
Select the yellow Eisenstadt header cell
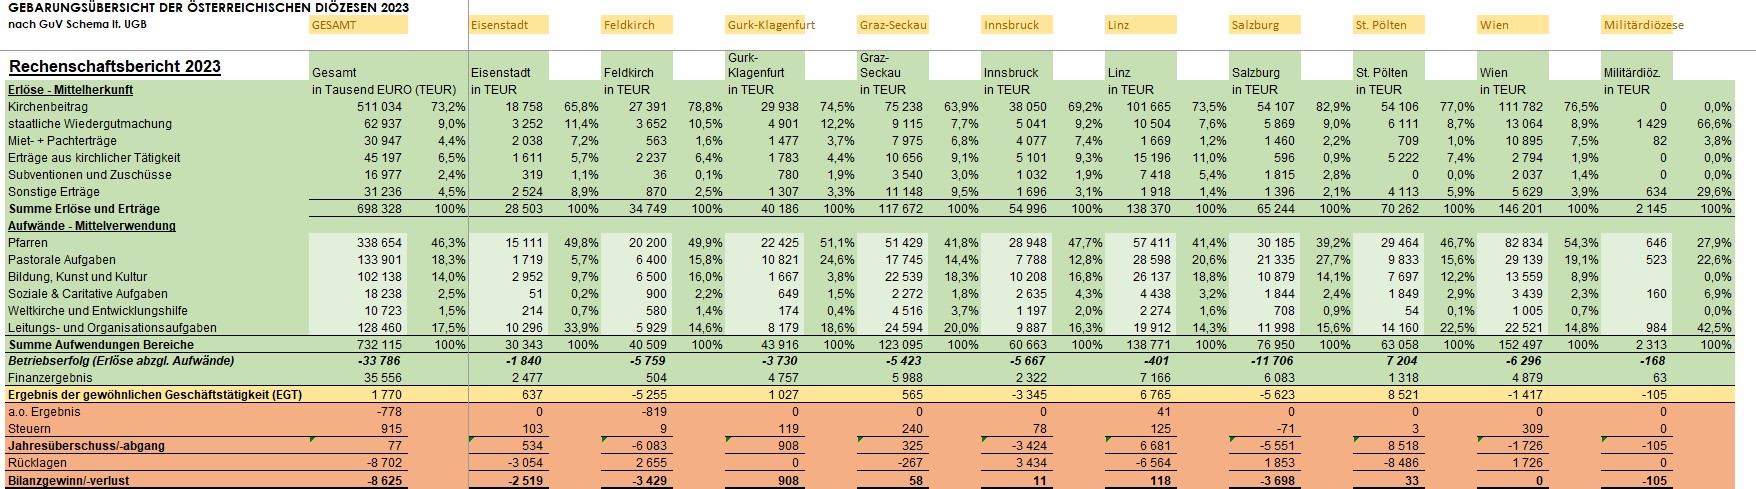(x=508, y=25)
